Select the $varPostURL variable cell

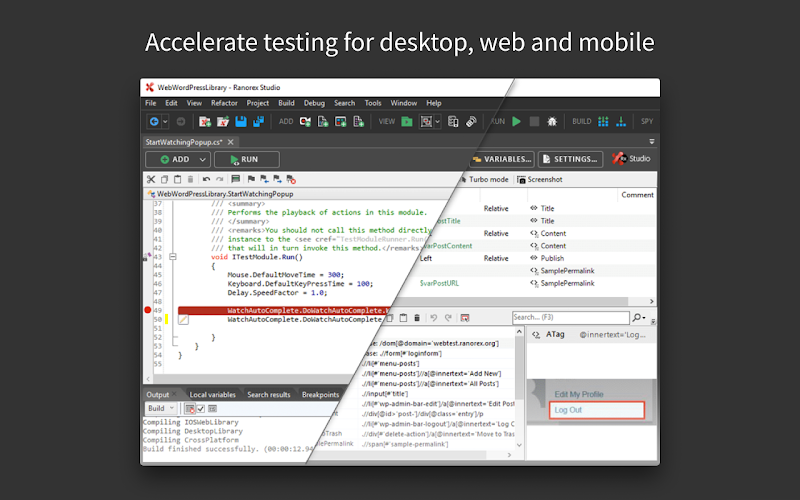pyautogui.click(x=439, y=284)
